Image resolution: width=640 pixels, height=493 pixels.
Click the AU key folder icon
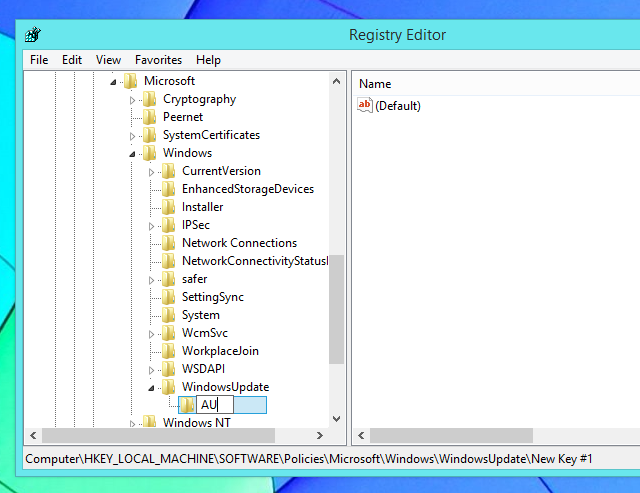pos(187,405)
